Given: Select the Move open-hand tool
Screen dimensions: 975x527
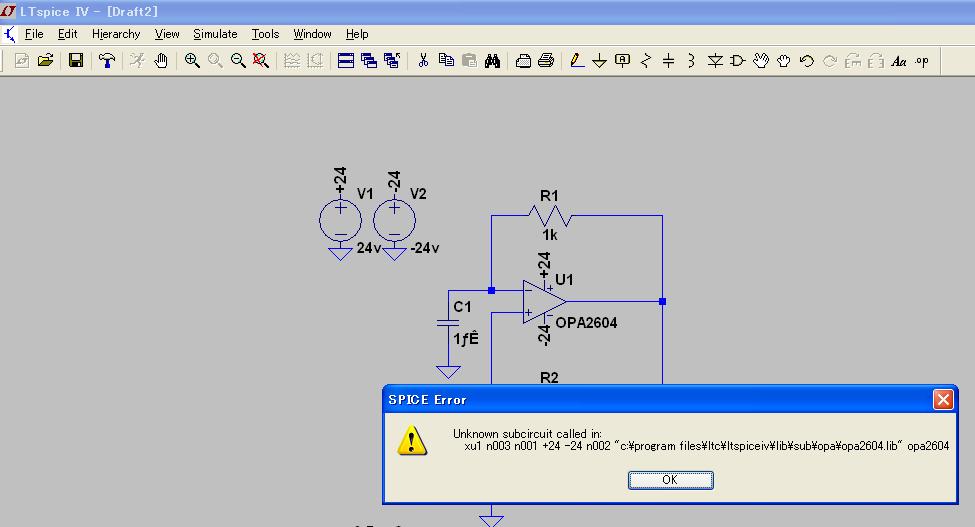Looking at the screenshot, I should pyautogui.click(x=760, y=60).
